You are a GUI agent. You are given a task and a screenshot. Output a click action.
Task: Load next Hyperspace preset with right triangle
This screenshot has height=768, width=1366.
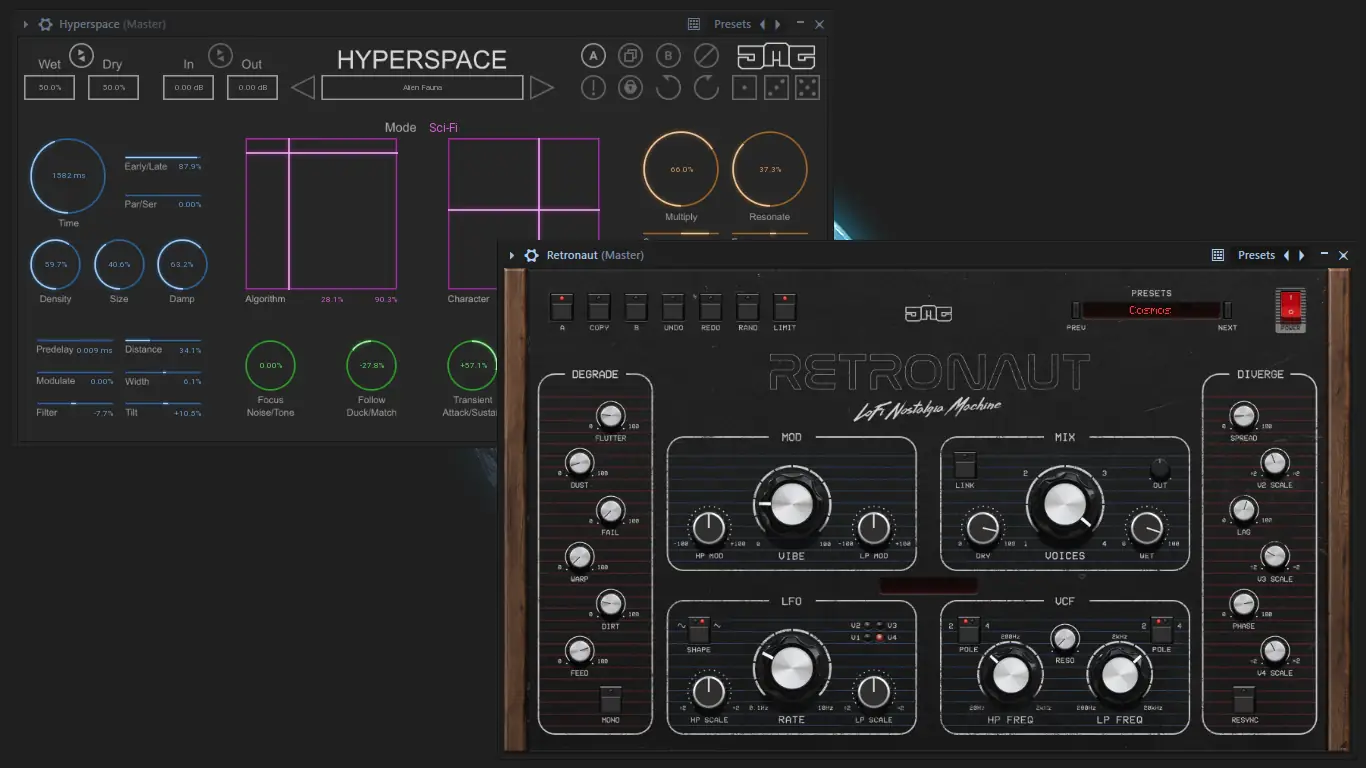click(x=542, y=88)
